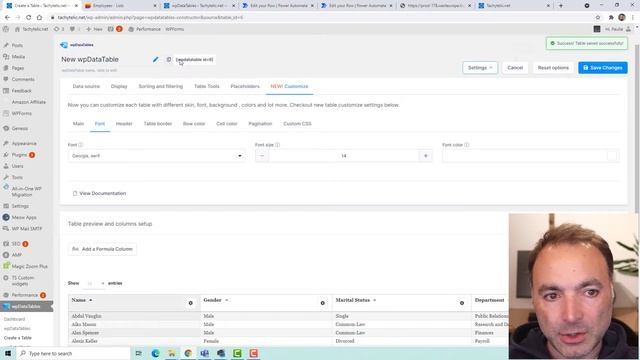Switch to Table Tools tab
Image resolution: width=640 pixels, height=360 pixels.
(207, 87)
